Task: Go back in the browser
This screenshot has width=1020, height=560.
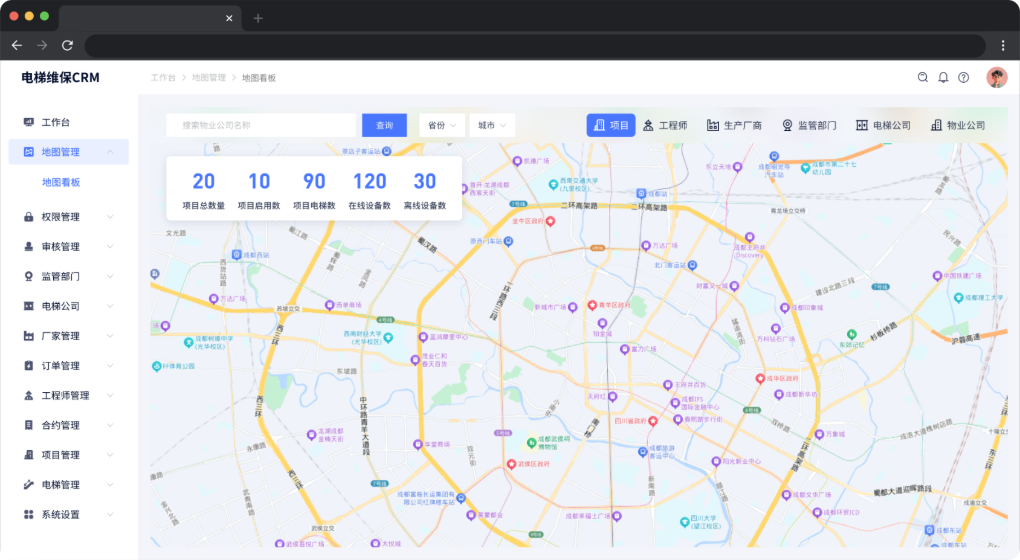Action: coord(17,46)
